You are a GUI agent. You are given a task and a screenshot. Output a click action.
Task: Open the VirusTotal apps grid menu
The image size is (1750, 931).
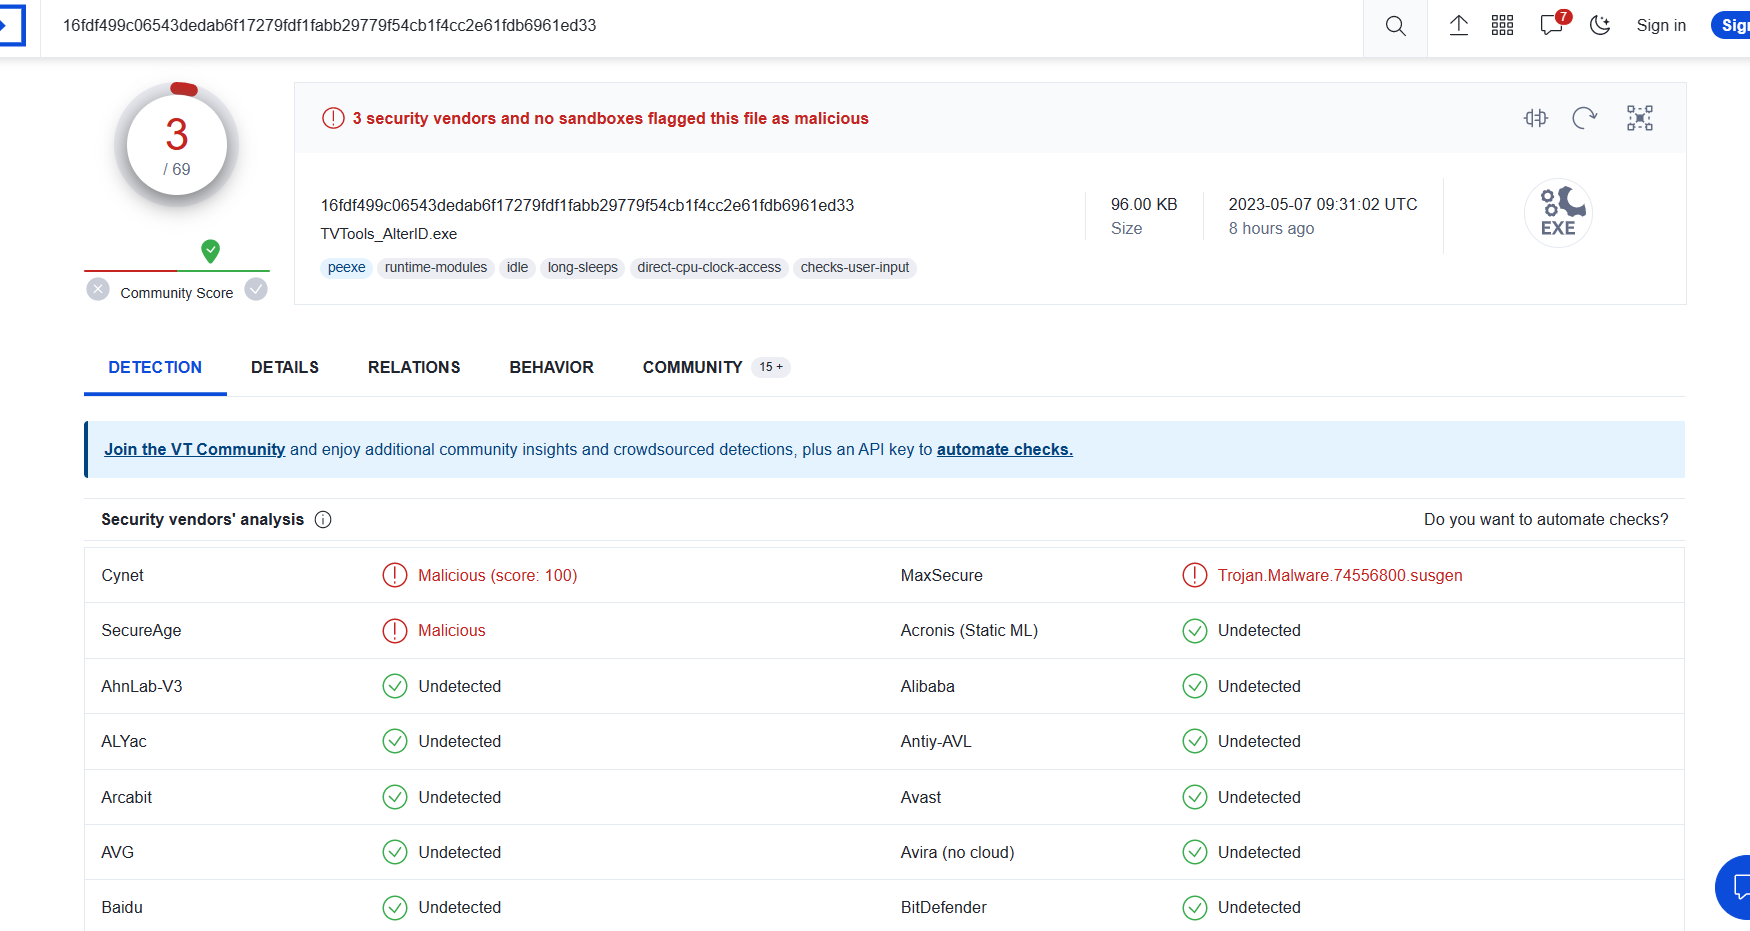(x=1502, y=26)
